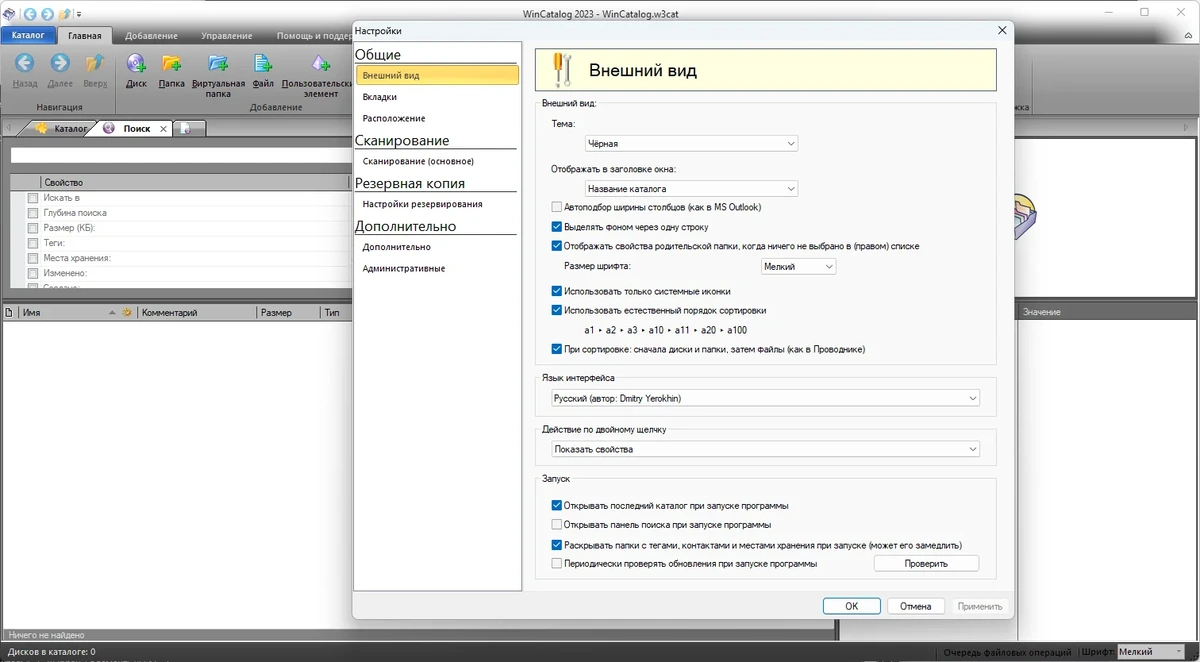
Task: Add a file with the Файл icon
Action: (x=263, y=64)
